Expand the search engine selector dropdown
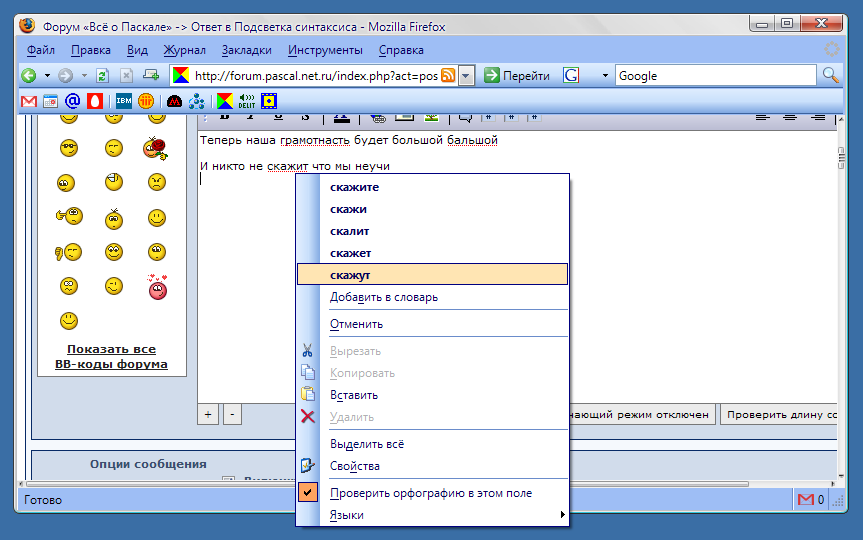Viewport: 863px width, 540px height. pyautogui.click(x=605, y=76)
